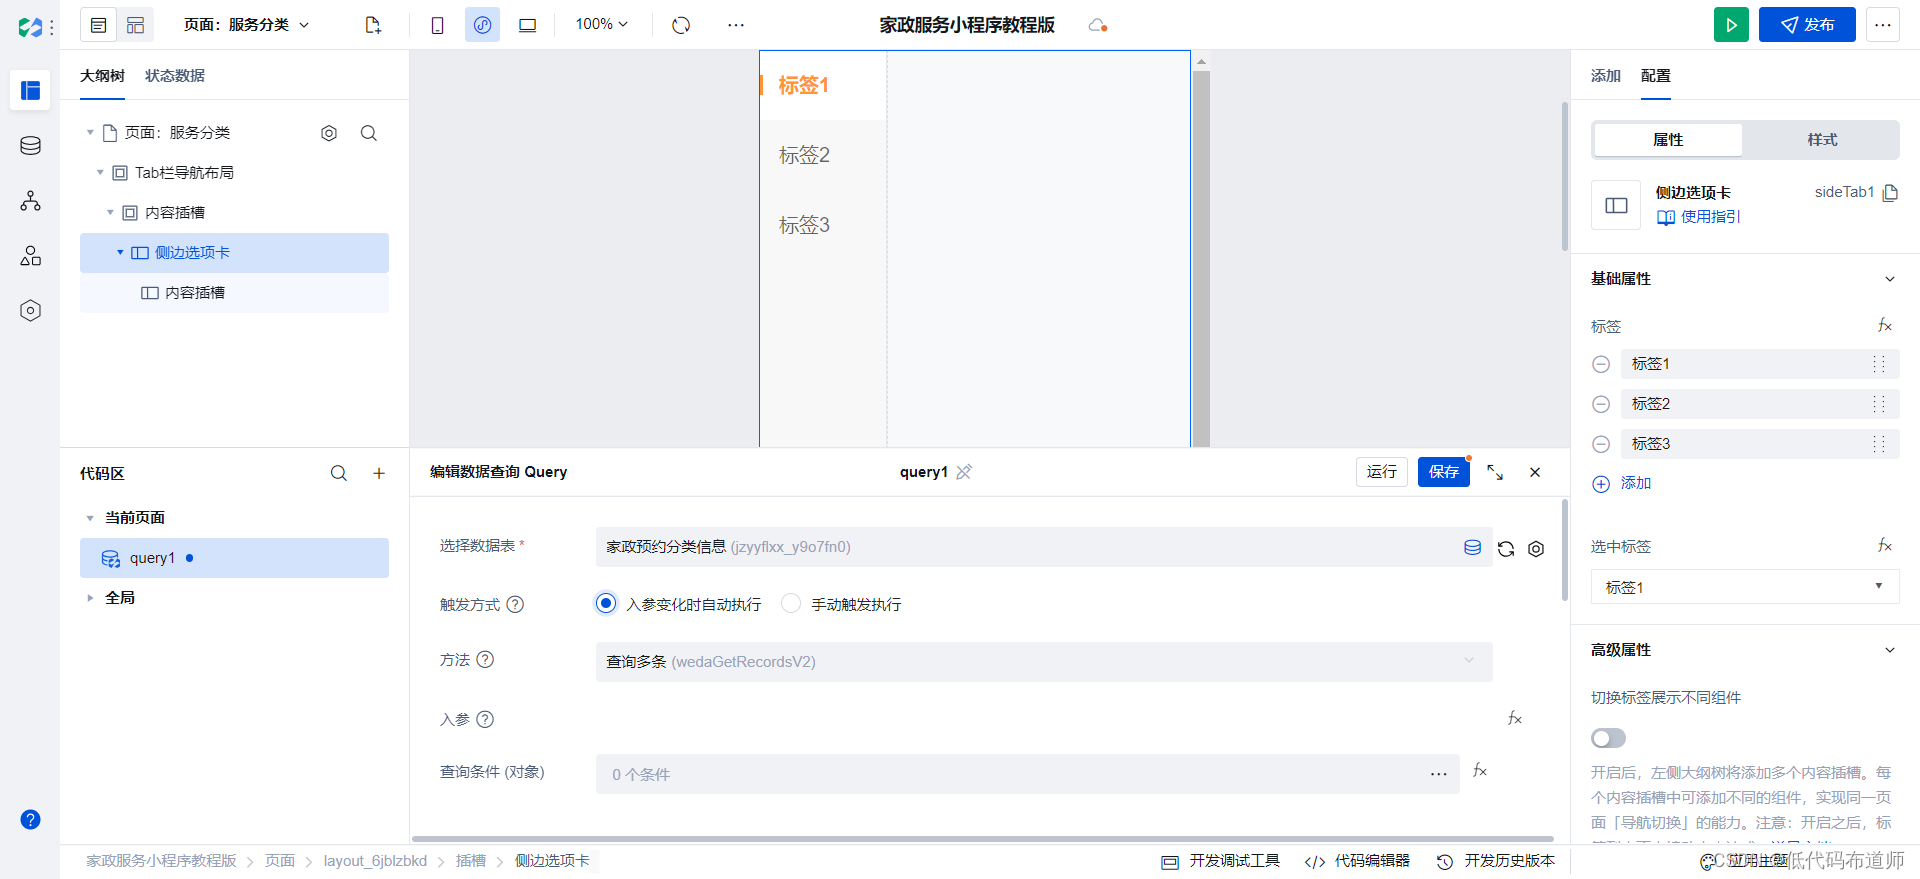Viewport: 1920px width, 879px height.
Task: Select 手动触发执行 radio option
Action: coord(791,603)
